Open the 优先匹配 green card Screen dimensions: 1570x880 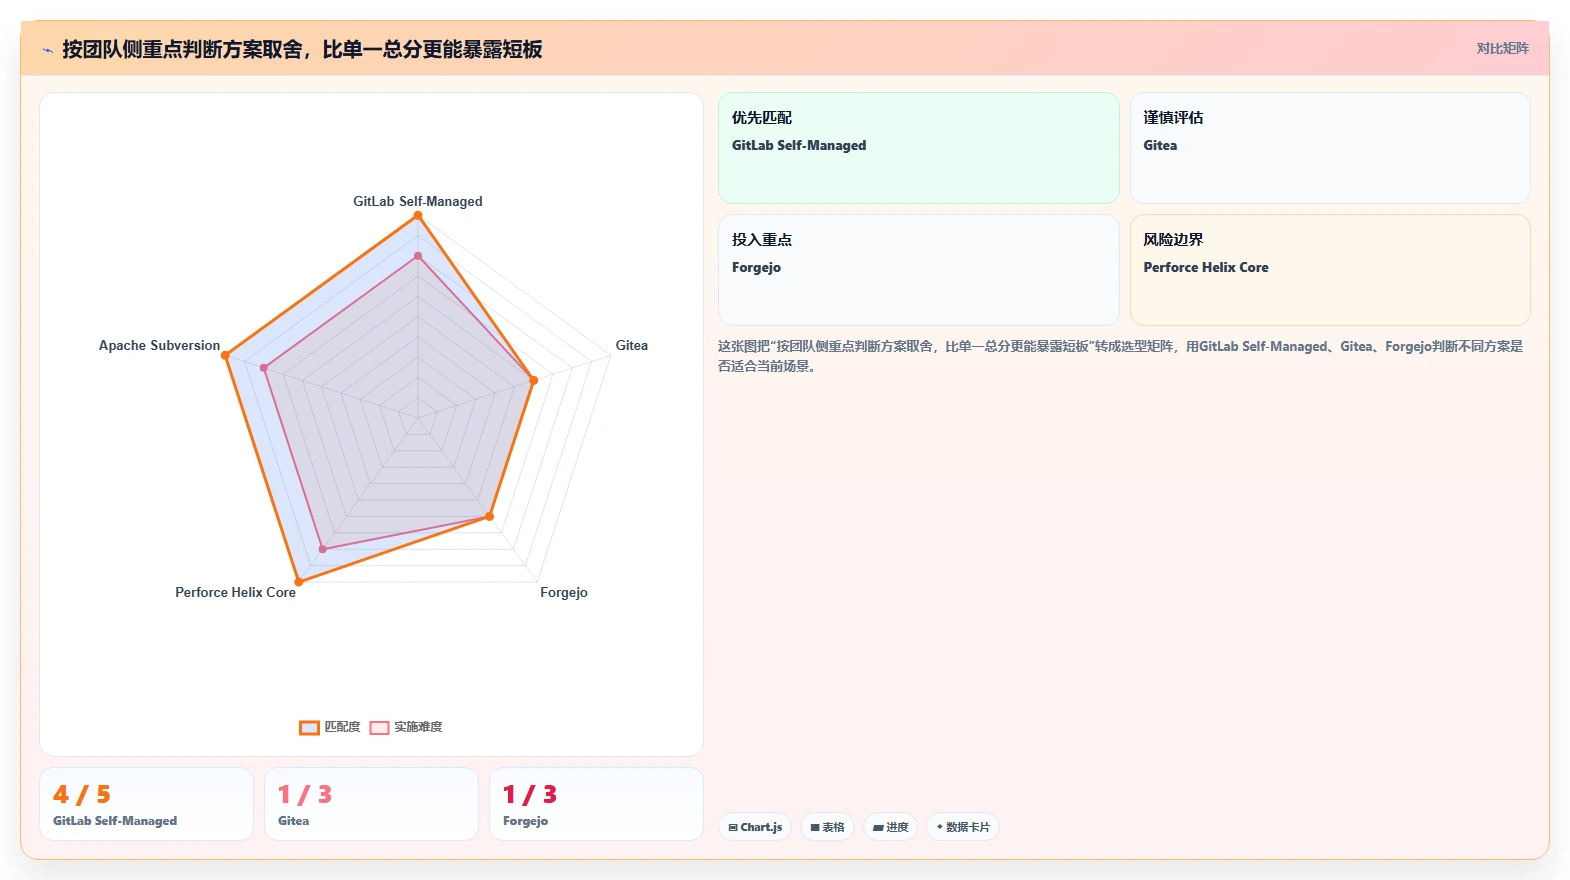coord(919,148)
